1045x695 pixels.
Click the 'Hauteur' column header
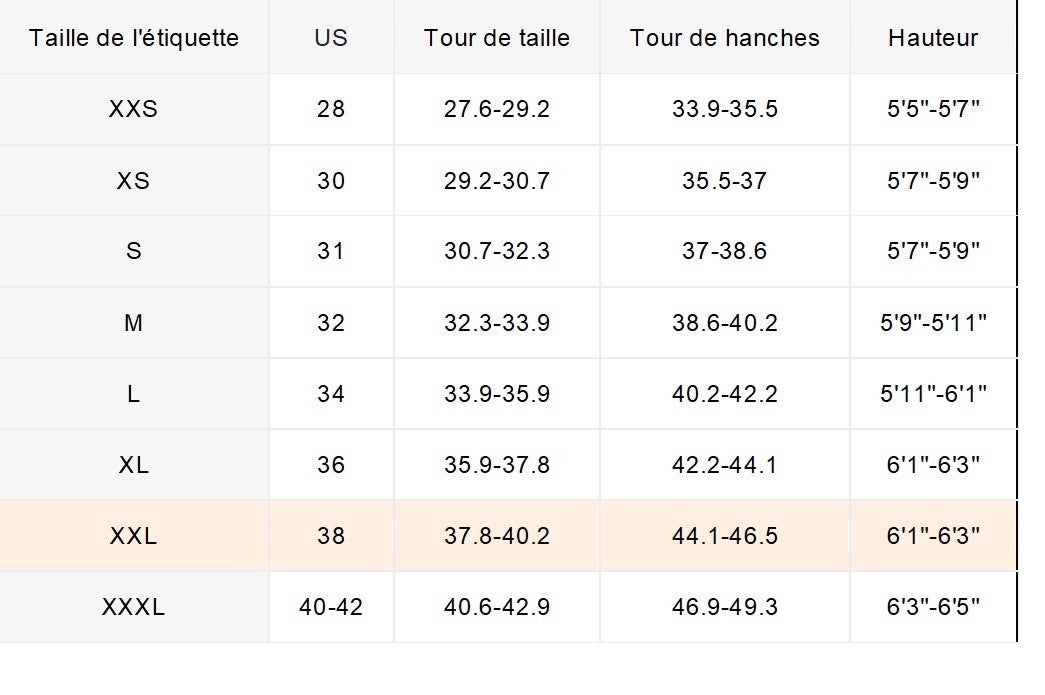coord(933,38)
